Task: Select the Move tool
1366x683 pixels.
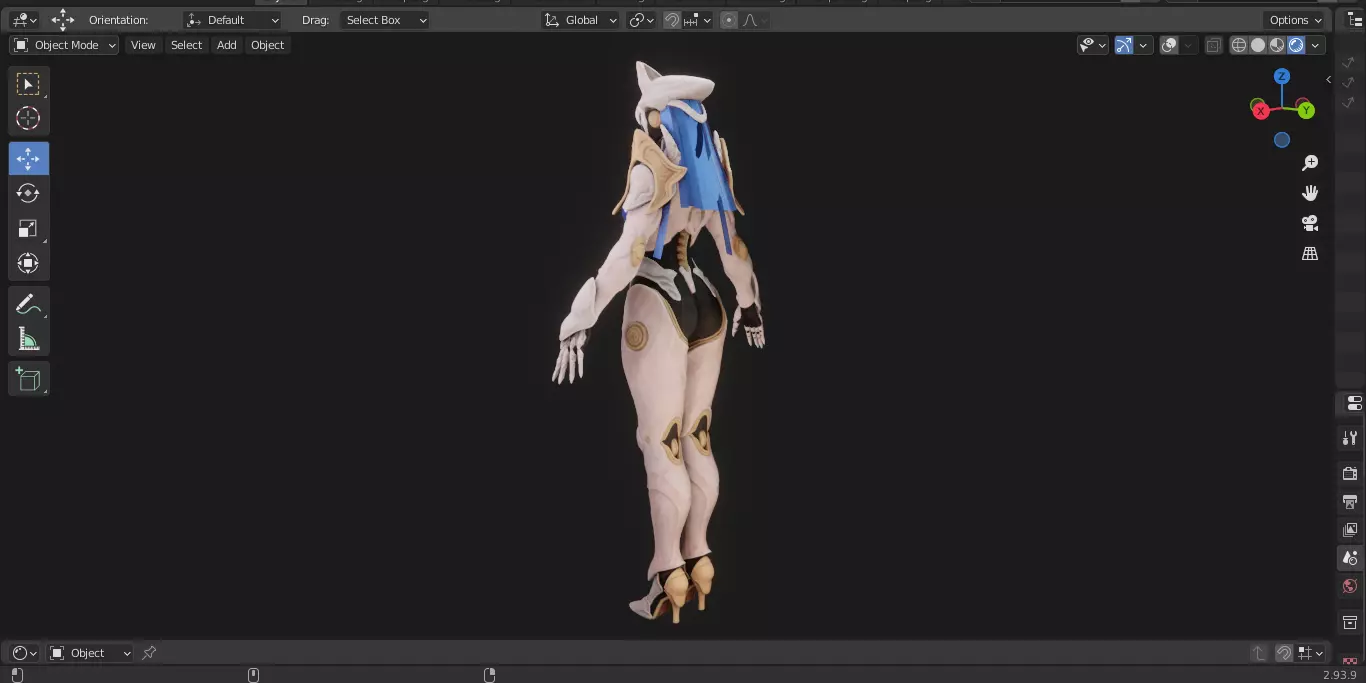Action: (x=28, y=158)
